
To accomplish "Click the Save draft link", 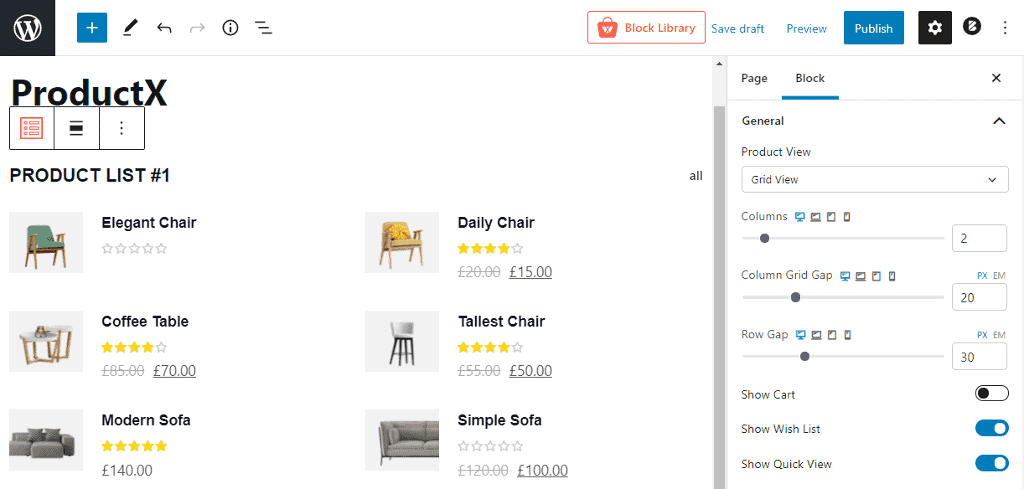I will [x=737, y=29].
